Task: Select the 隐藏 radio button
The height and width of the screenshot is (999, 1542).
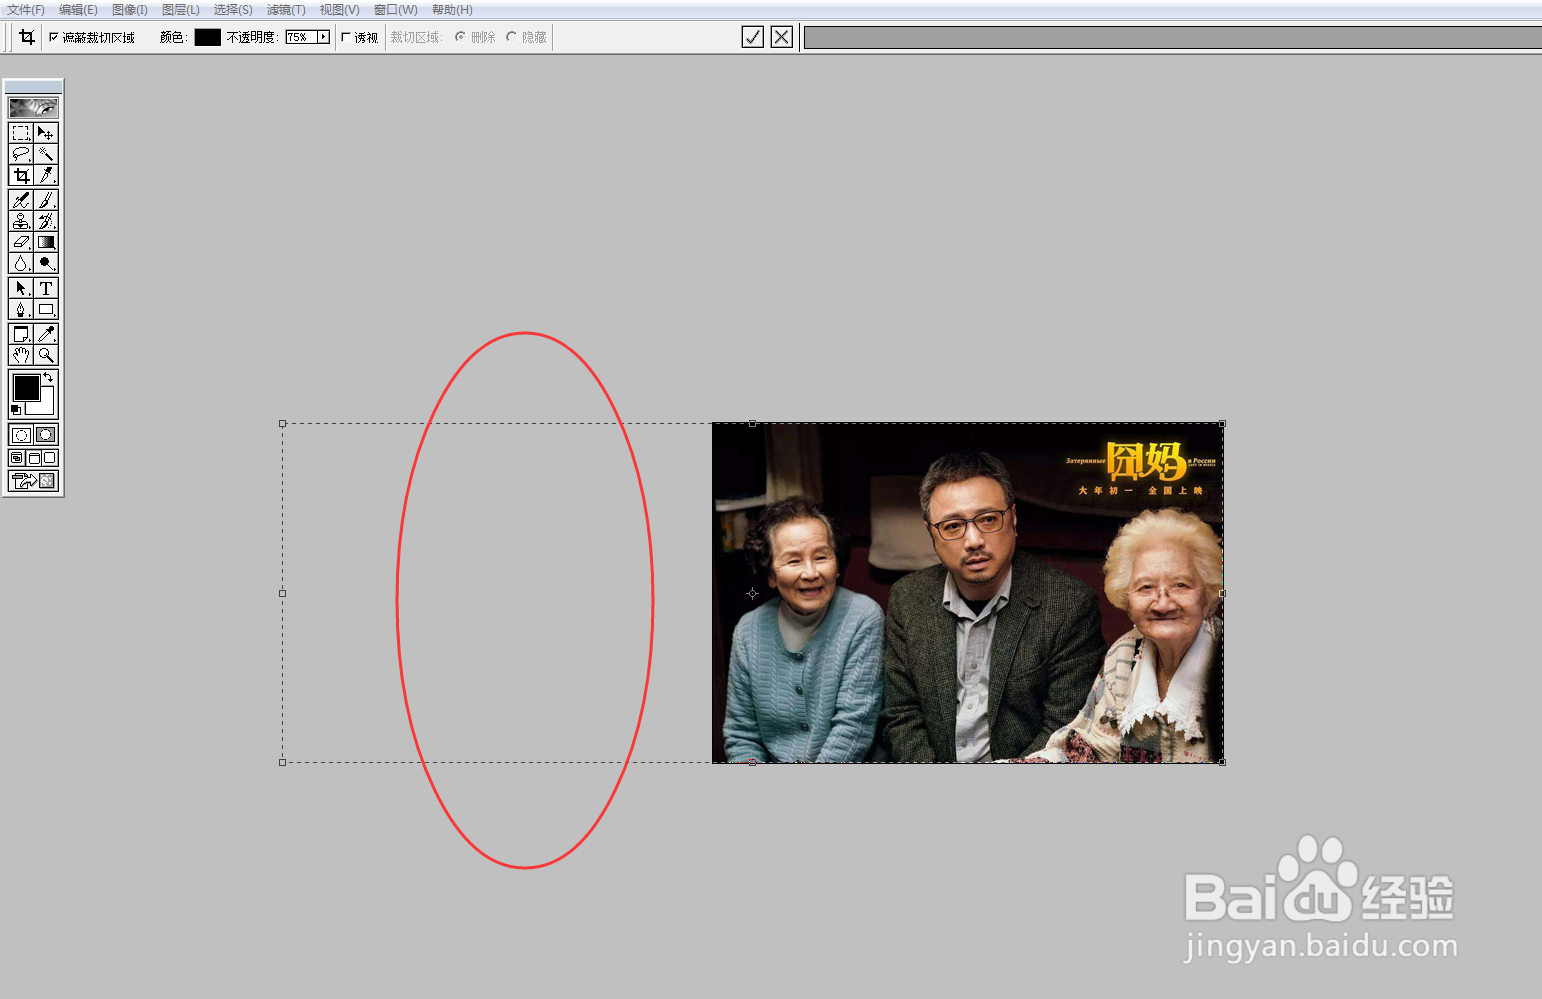Action: 511,37
